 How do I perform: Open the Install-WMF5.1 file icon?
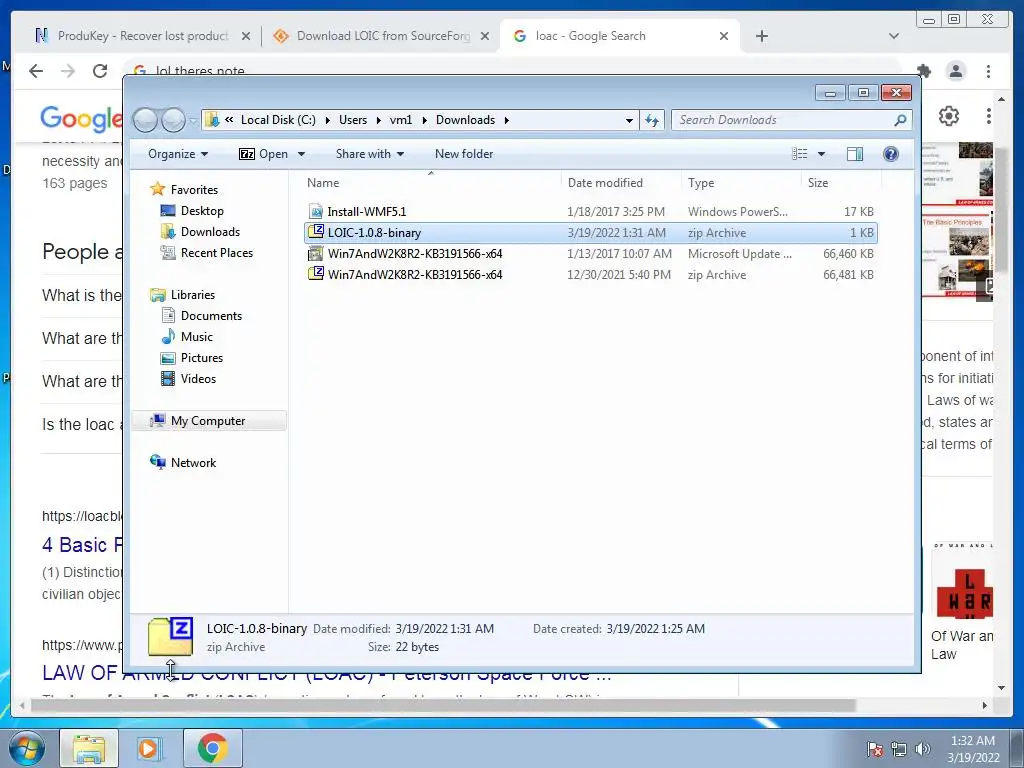tap(316, 212)
